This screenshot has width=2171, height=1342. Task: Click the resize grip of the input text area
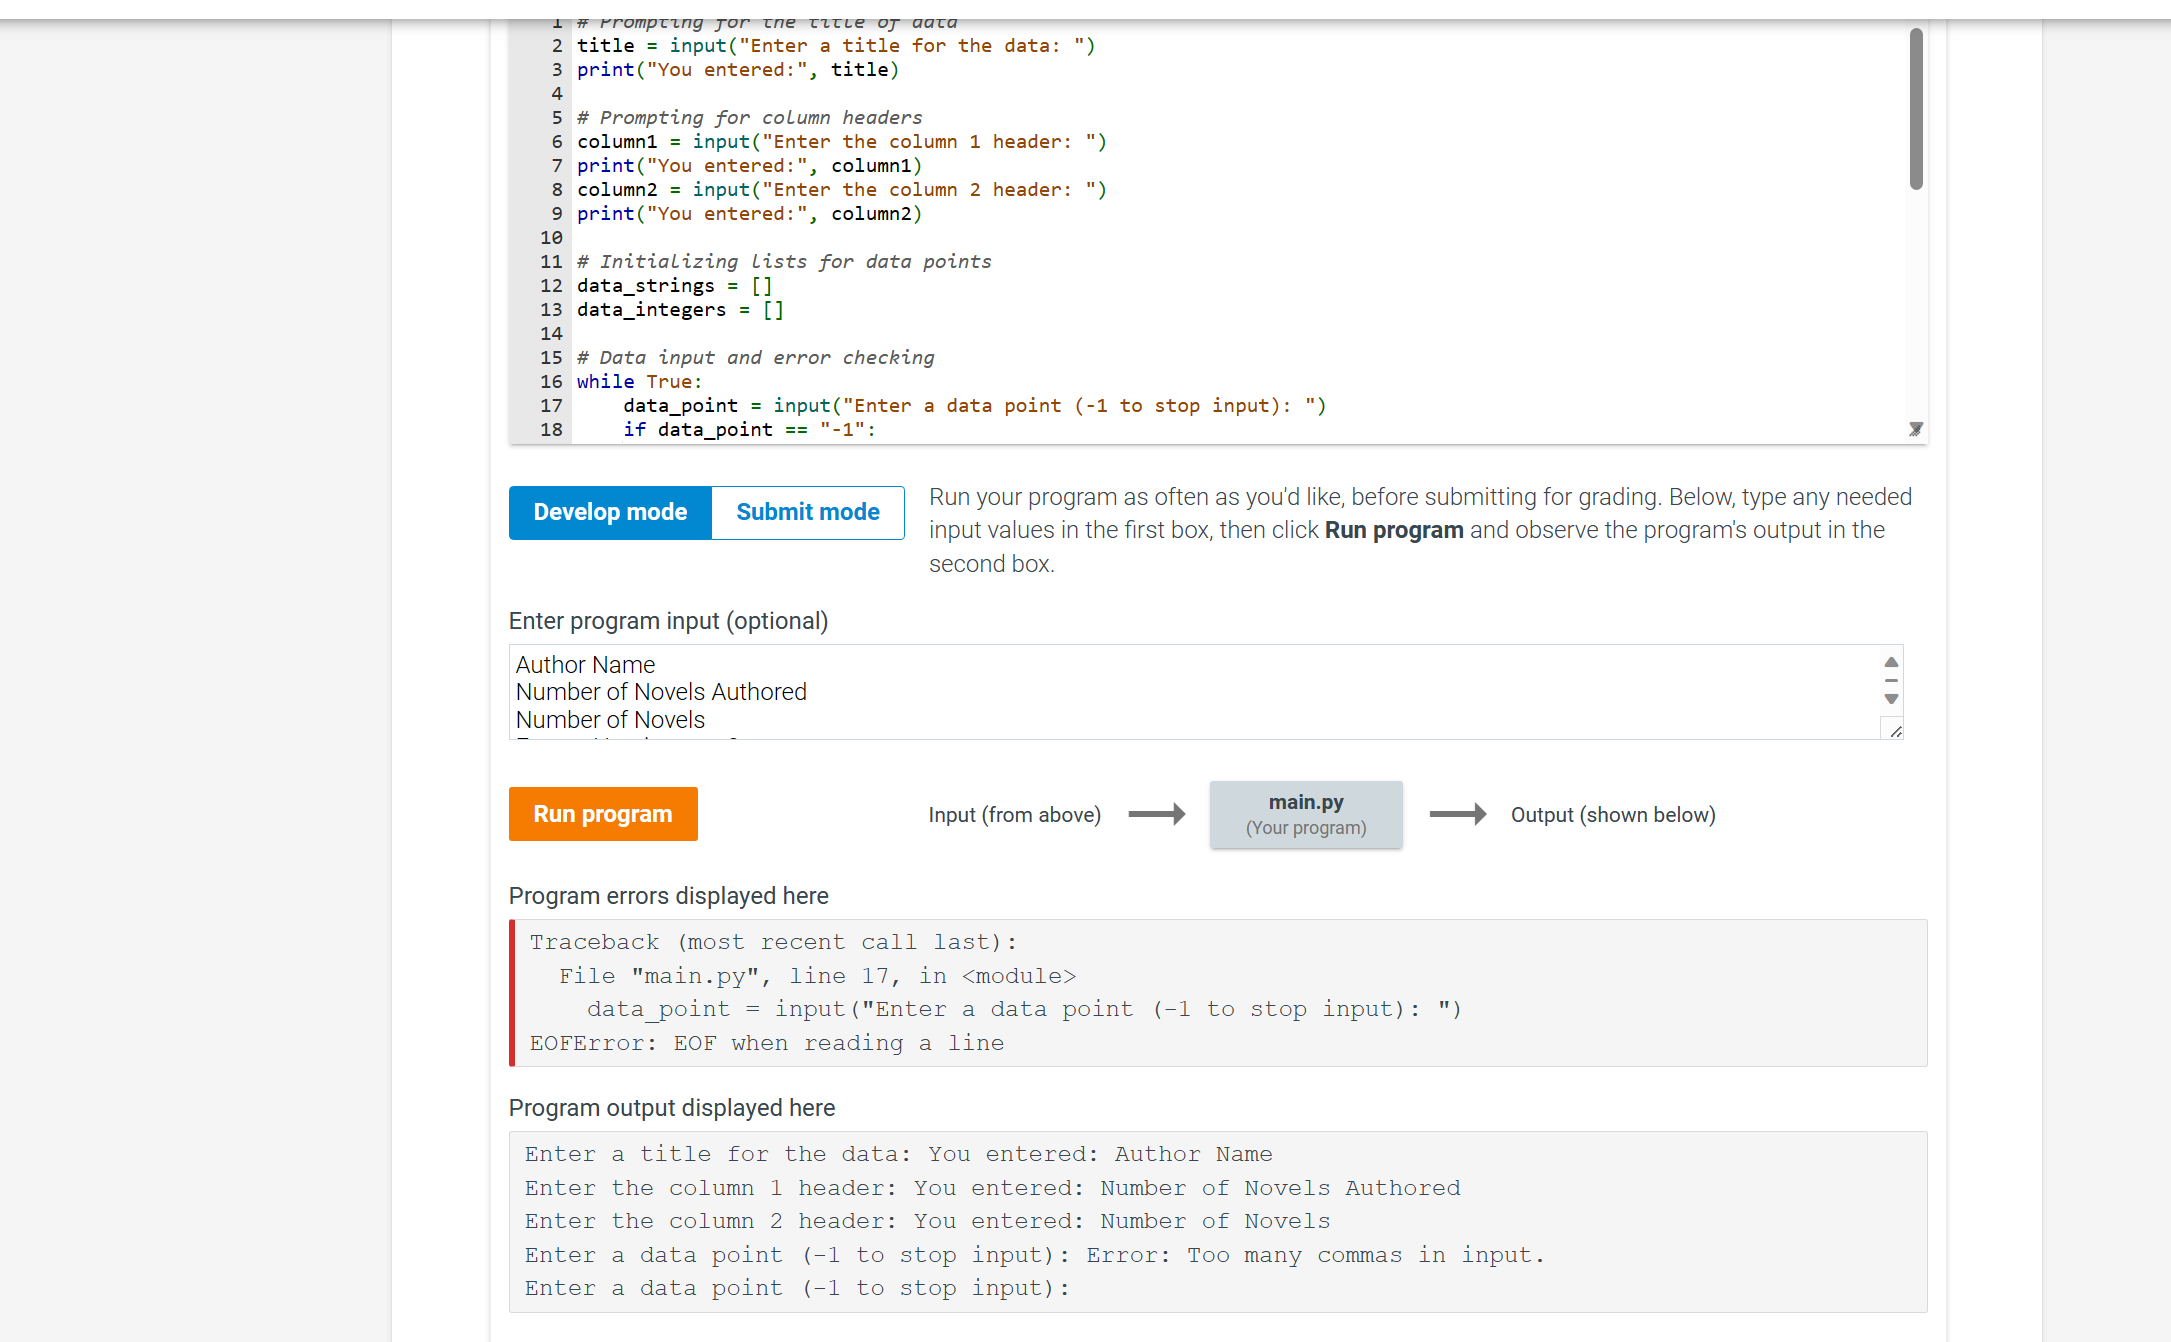(1894, 731)
